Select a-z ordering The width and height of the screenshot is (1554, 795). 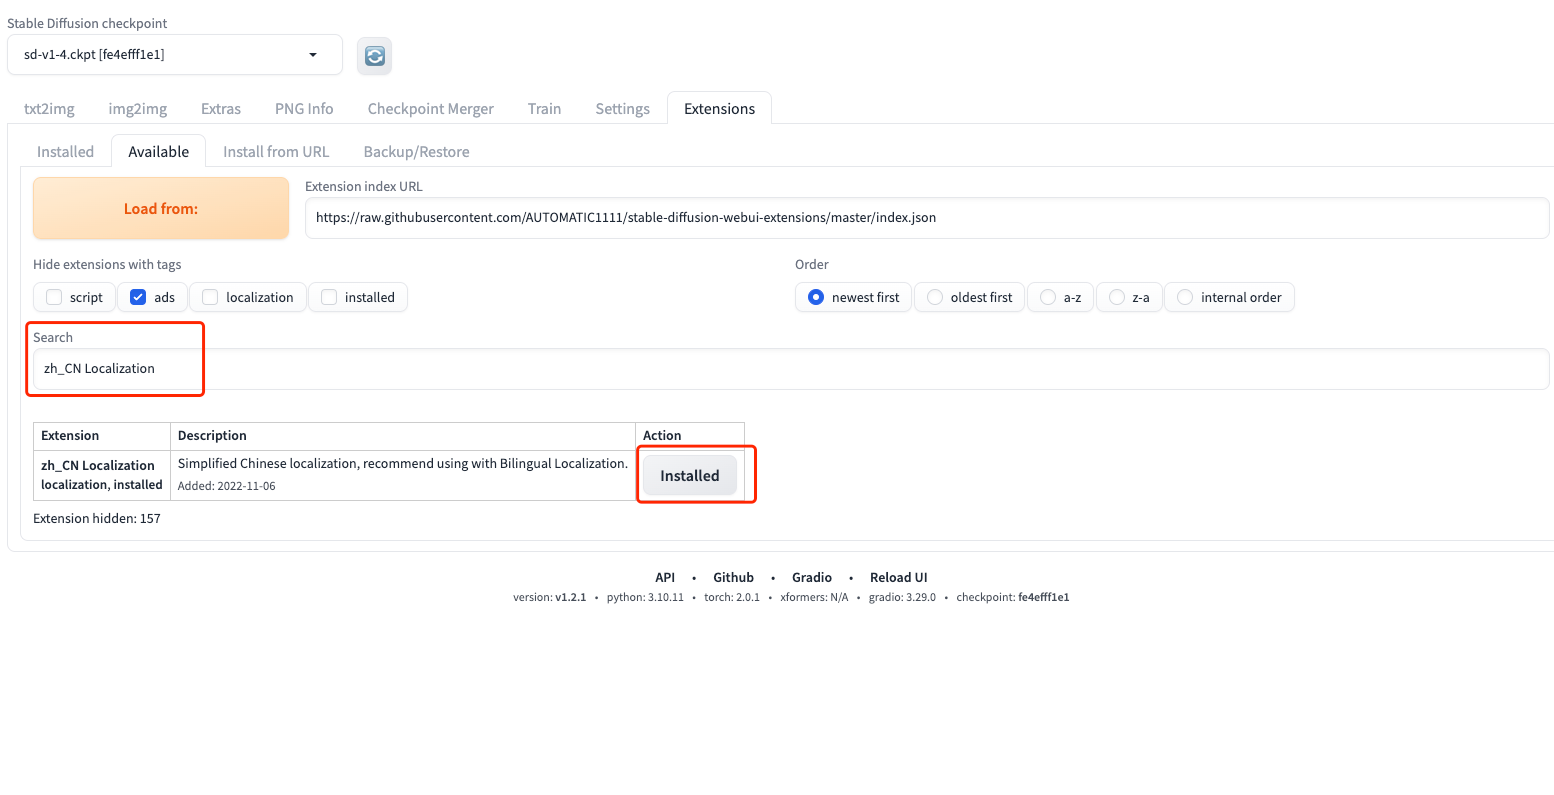tap(1048, 297)
